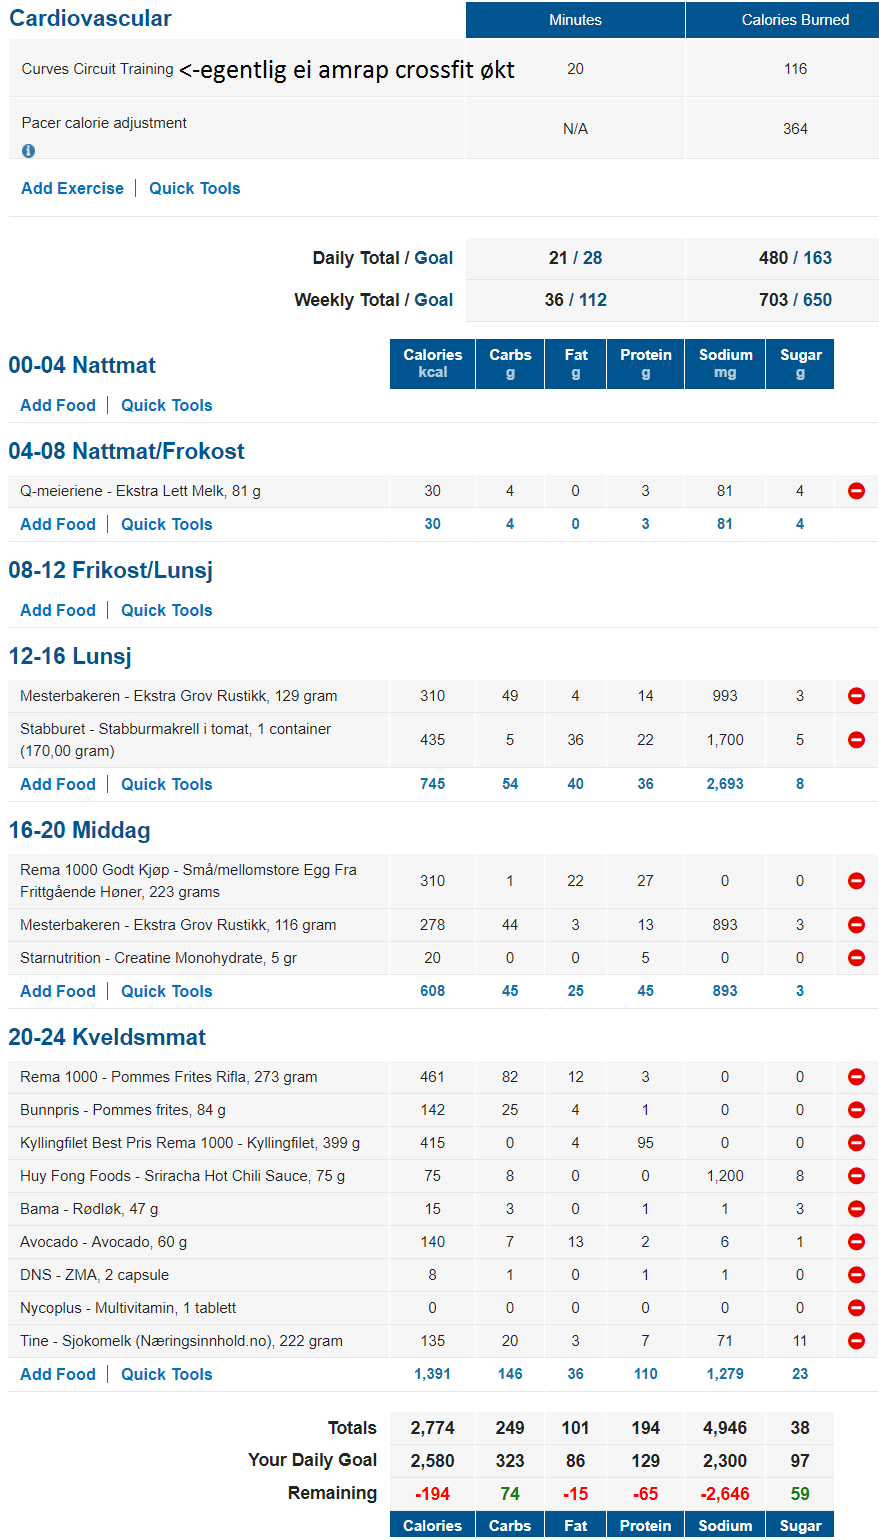Click Add Exercise link

pyautogui.click(x=73, y=188)
